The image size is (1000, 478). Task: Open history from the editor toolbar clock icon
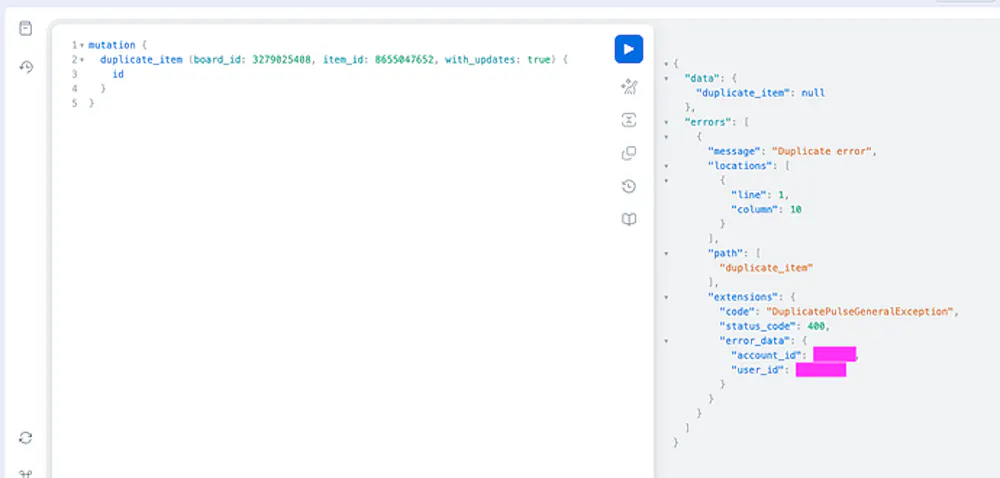tap(629, 186)
